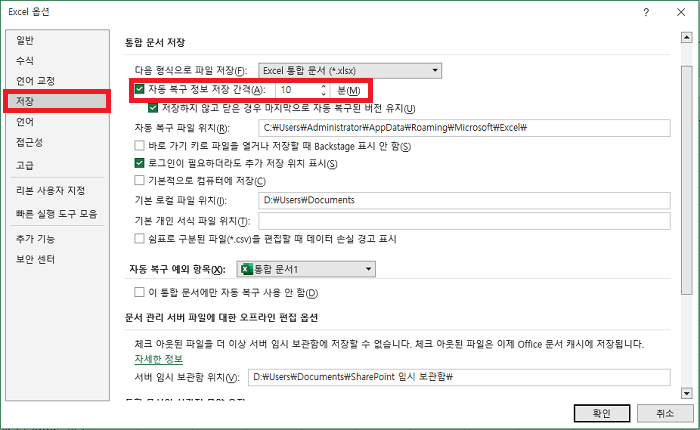Toggle 자동 복구 정보 저장 간격 checkbox
Viewport: 700px width, 430px height.
point(139,89)
